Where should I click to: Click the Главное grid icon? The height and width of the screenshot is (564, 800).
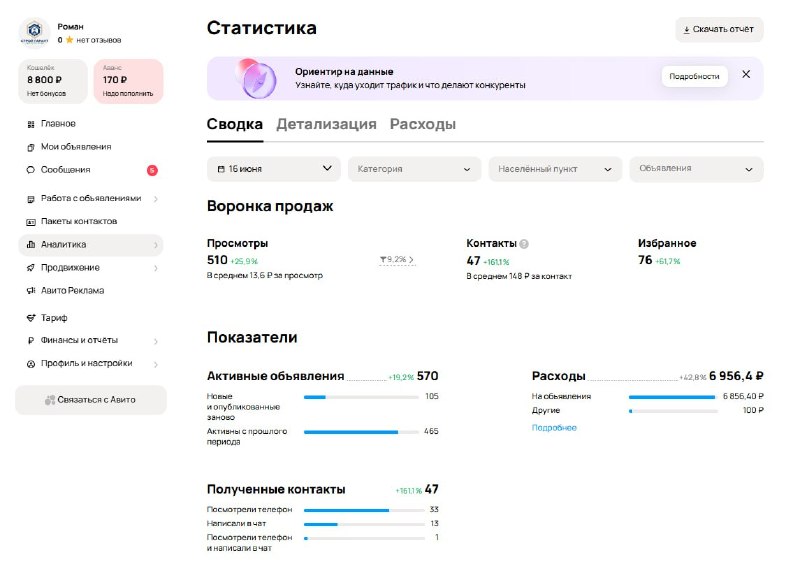31,124
